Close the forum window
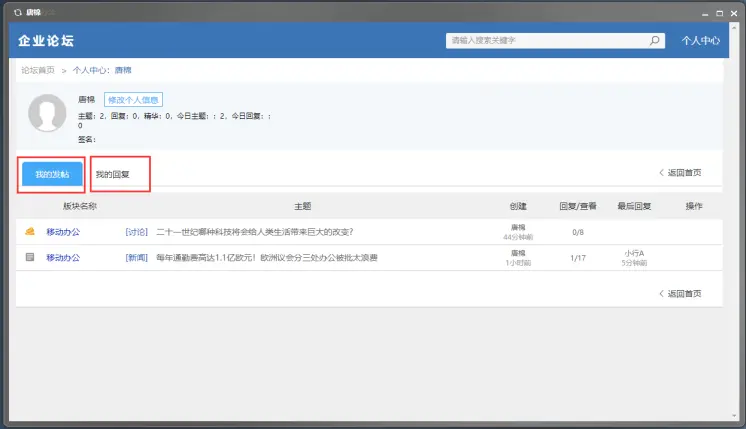Screen dimensions: 746x429 [734, 13]
